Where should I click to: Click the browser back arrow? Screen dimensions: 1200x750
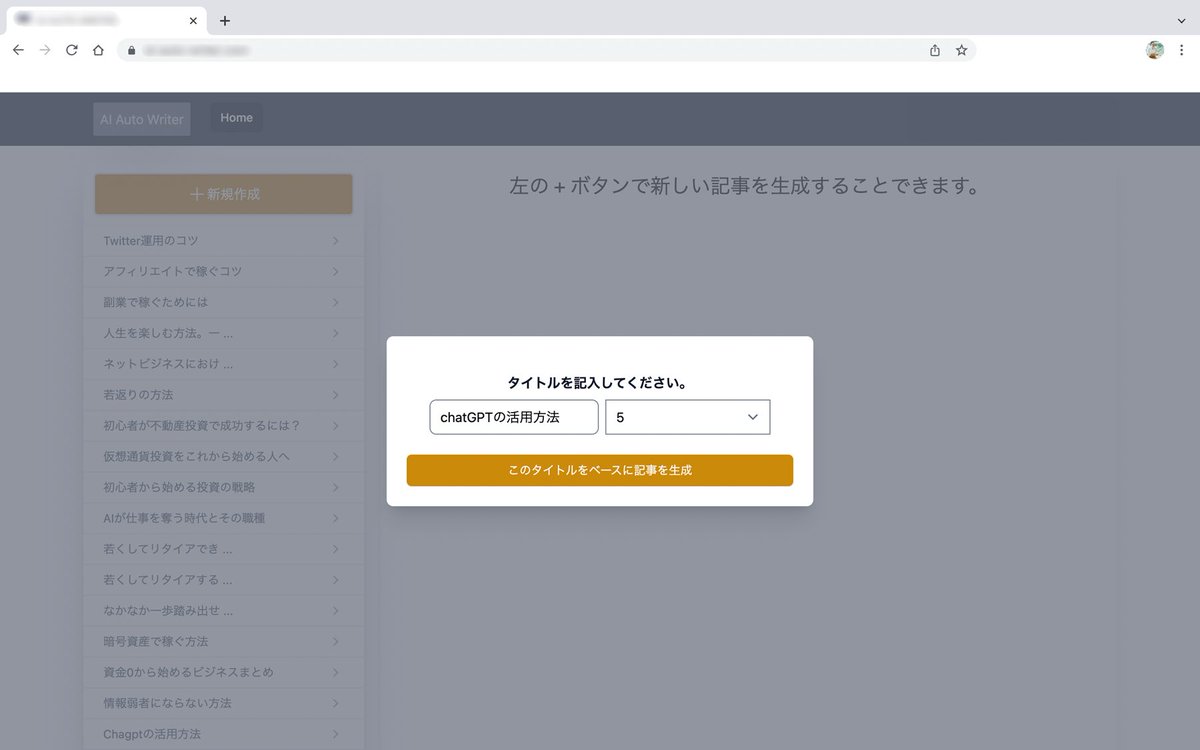point(18,50)
